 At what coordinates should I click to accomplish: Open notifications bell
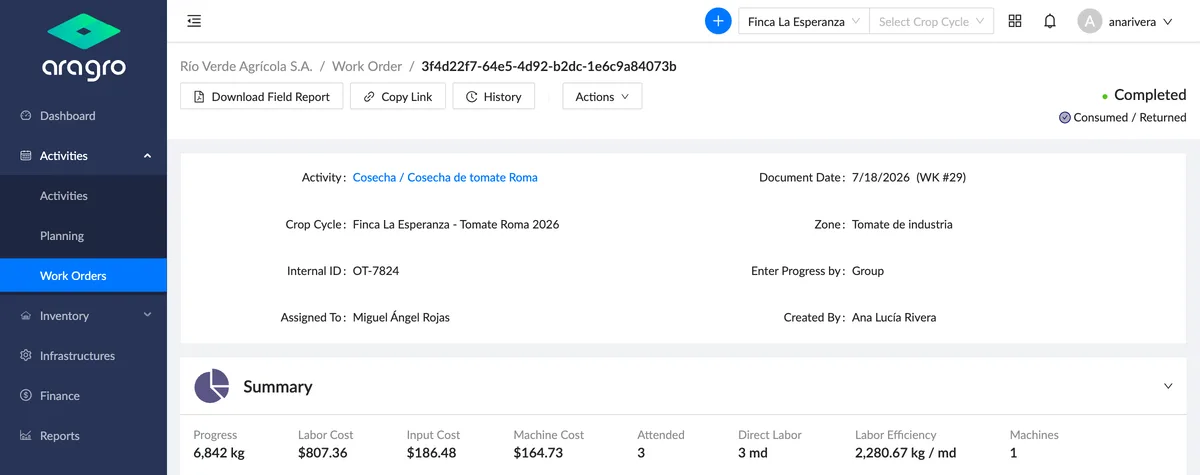pos(1050,21)
